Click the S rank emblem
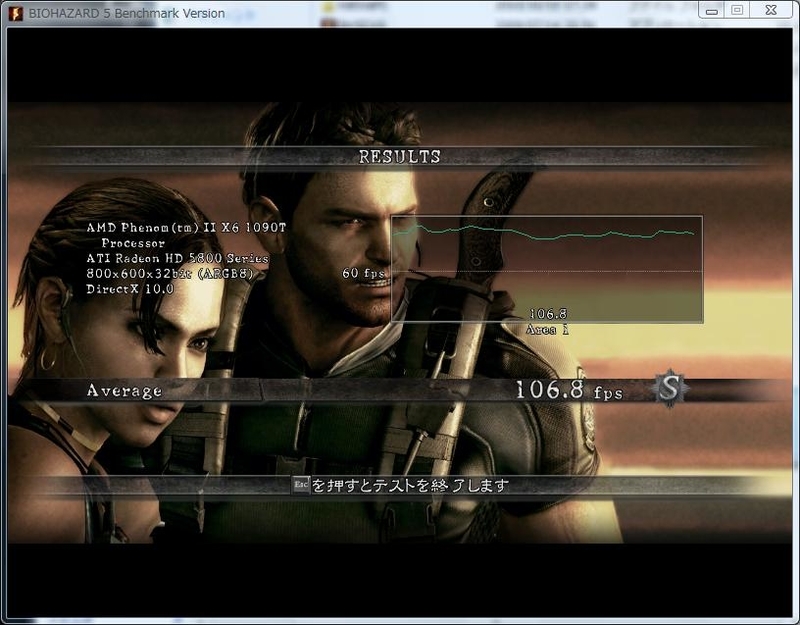This screenshot has width=800, height=625. 670,389
